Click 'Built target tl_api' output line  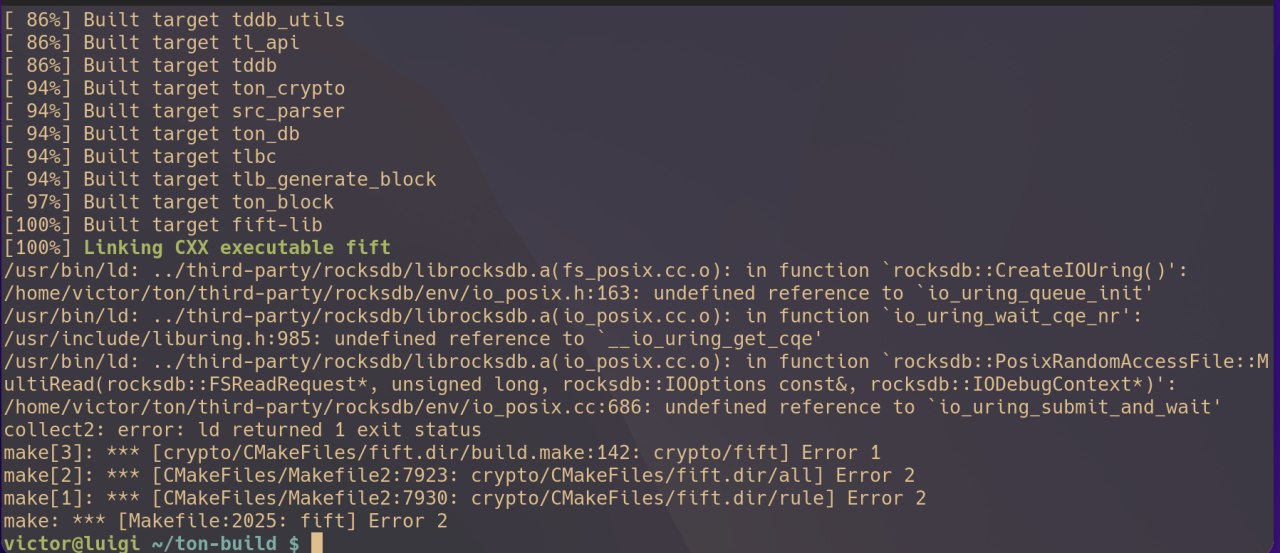coord(151,43)
